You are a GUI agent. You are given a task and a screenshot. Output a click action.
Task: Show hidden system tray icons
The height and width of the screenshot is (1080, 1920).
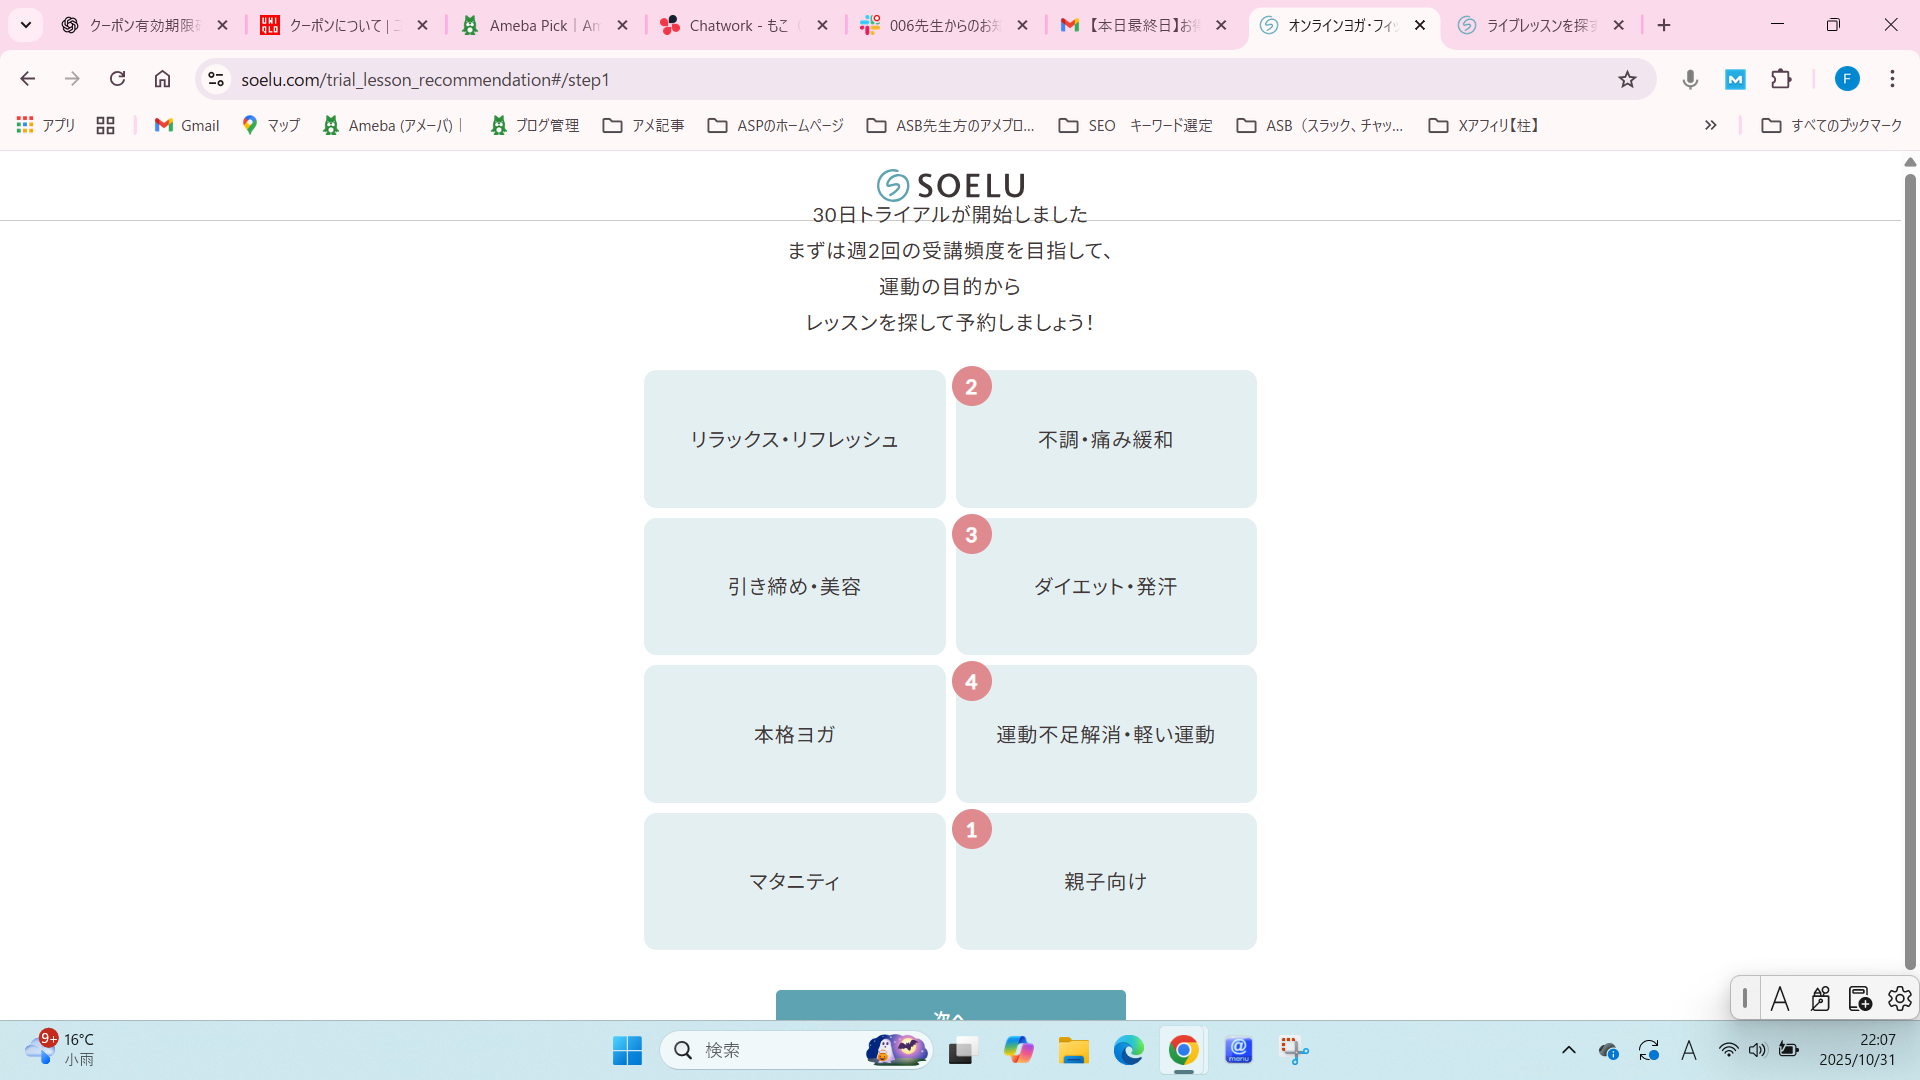click(1568, 1050)
